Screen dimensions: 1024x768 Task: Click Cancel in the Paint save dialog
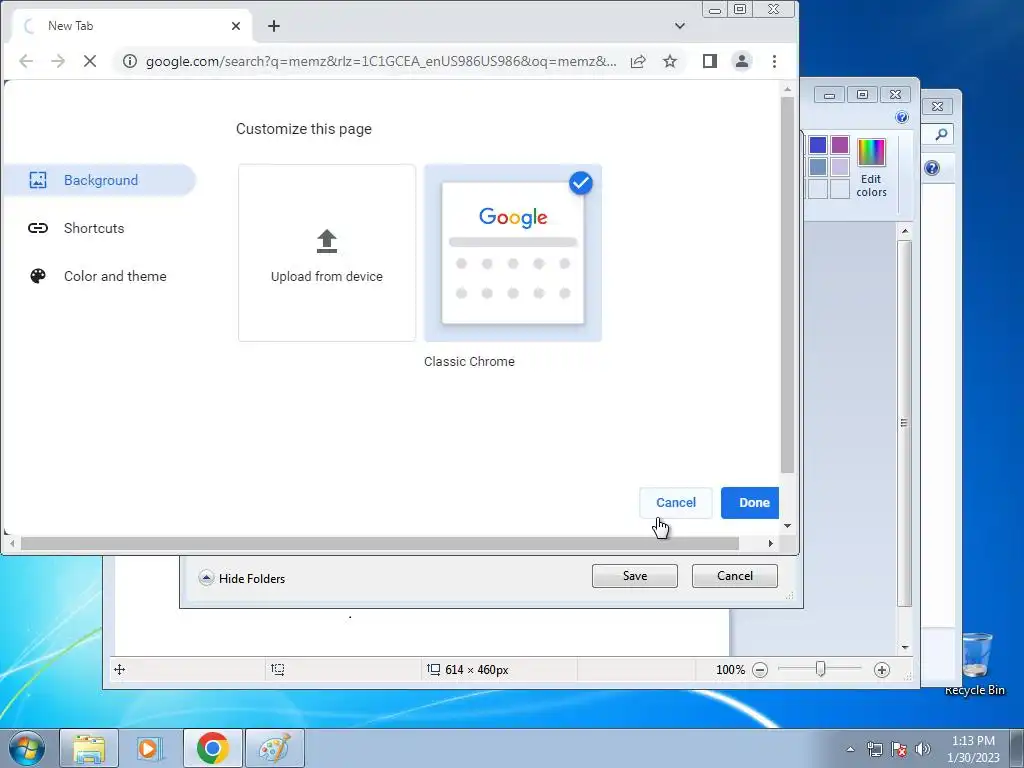click(x=735, y=576)
